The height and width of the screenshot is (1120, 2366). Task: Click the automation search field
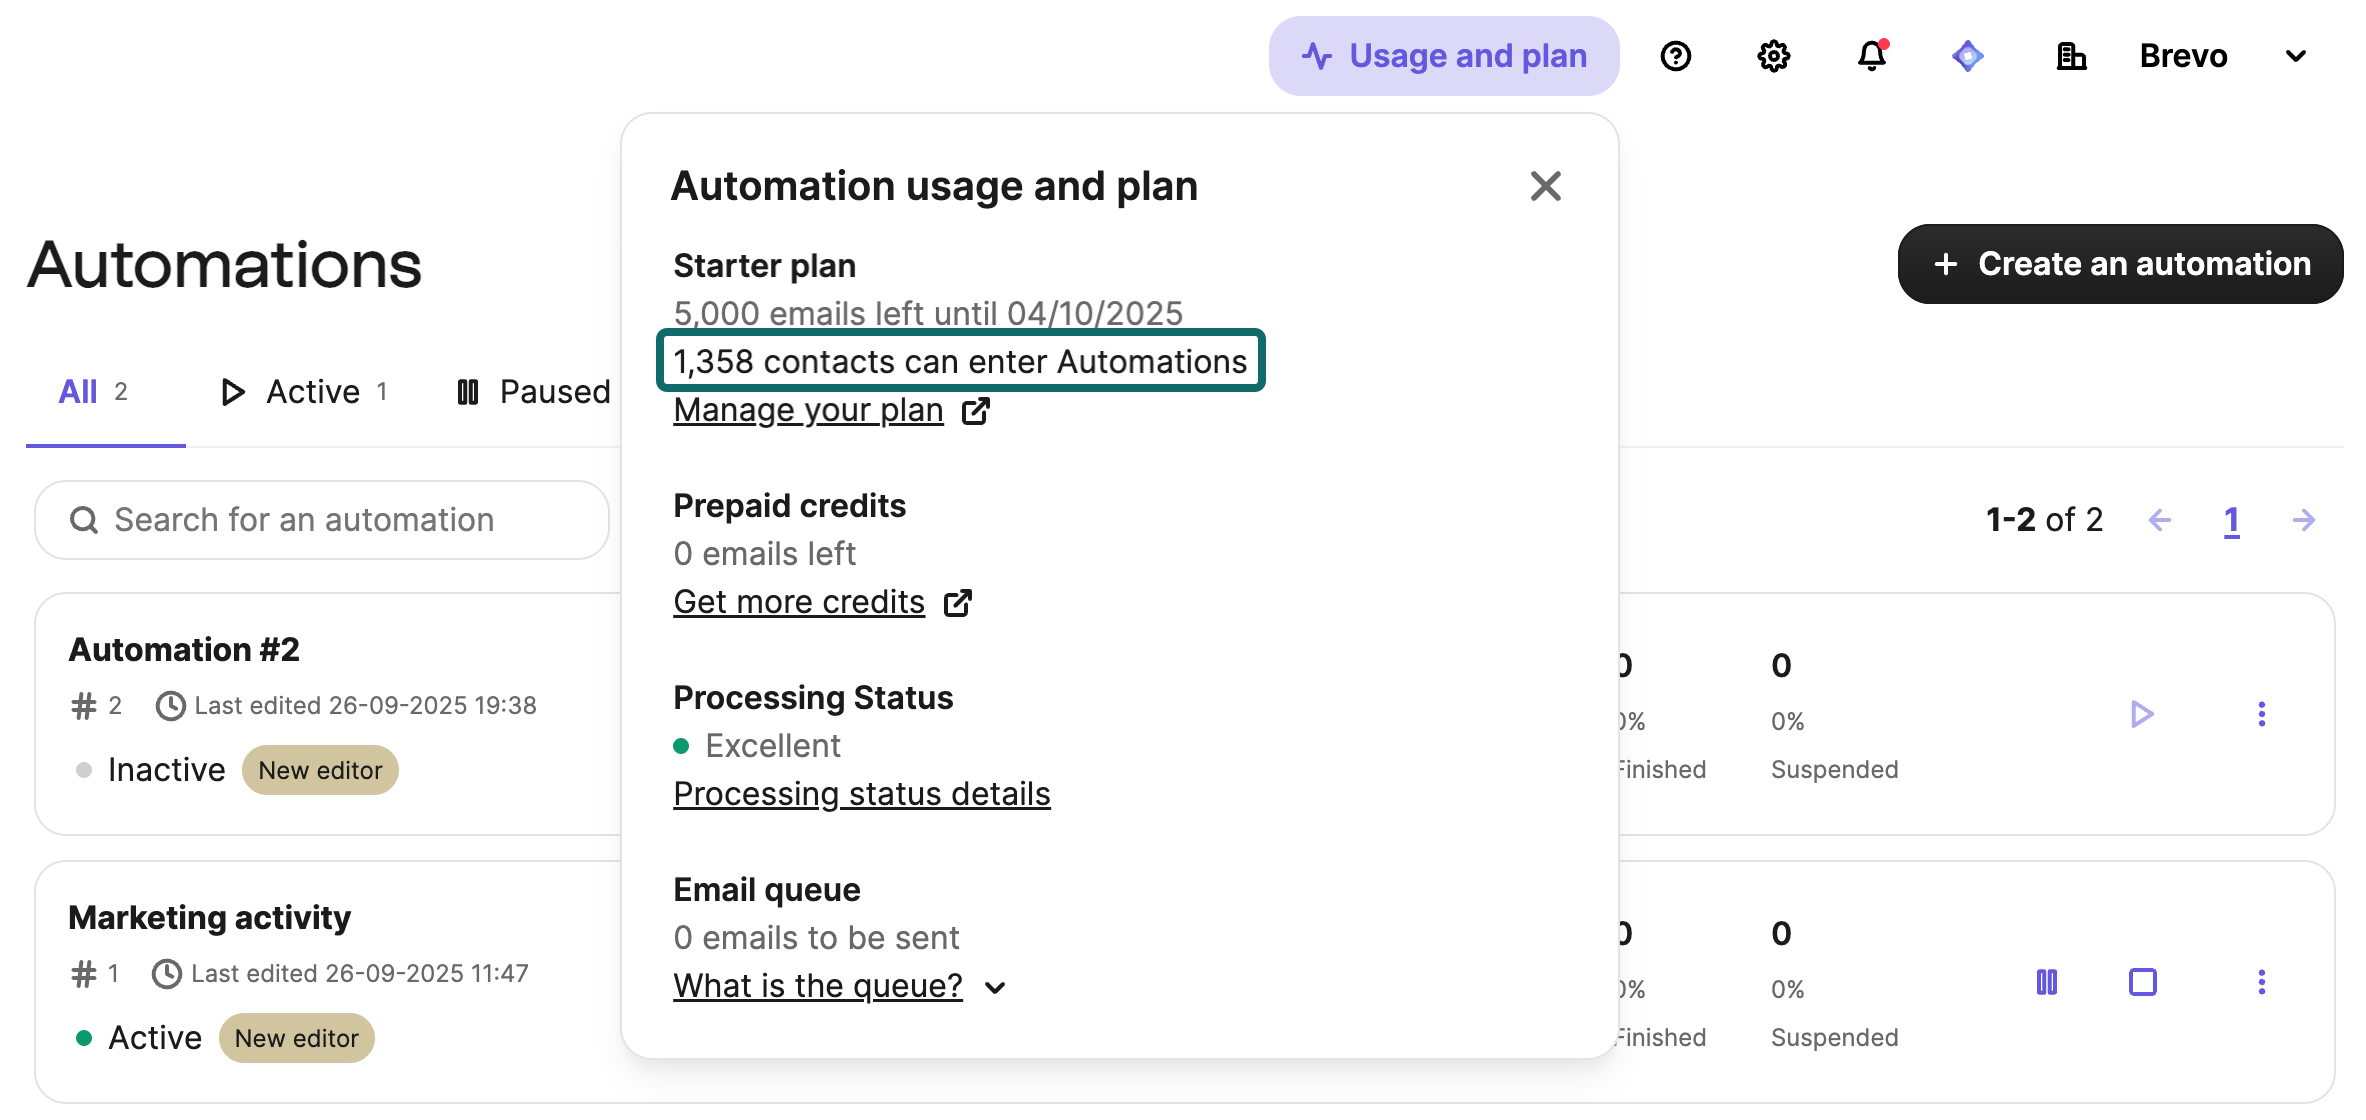click(320, 519)
